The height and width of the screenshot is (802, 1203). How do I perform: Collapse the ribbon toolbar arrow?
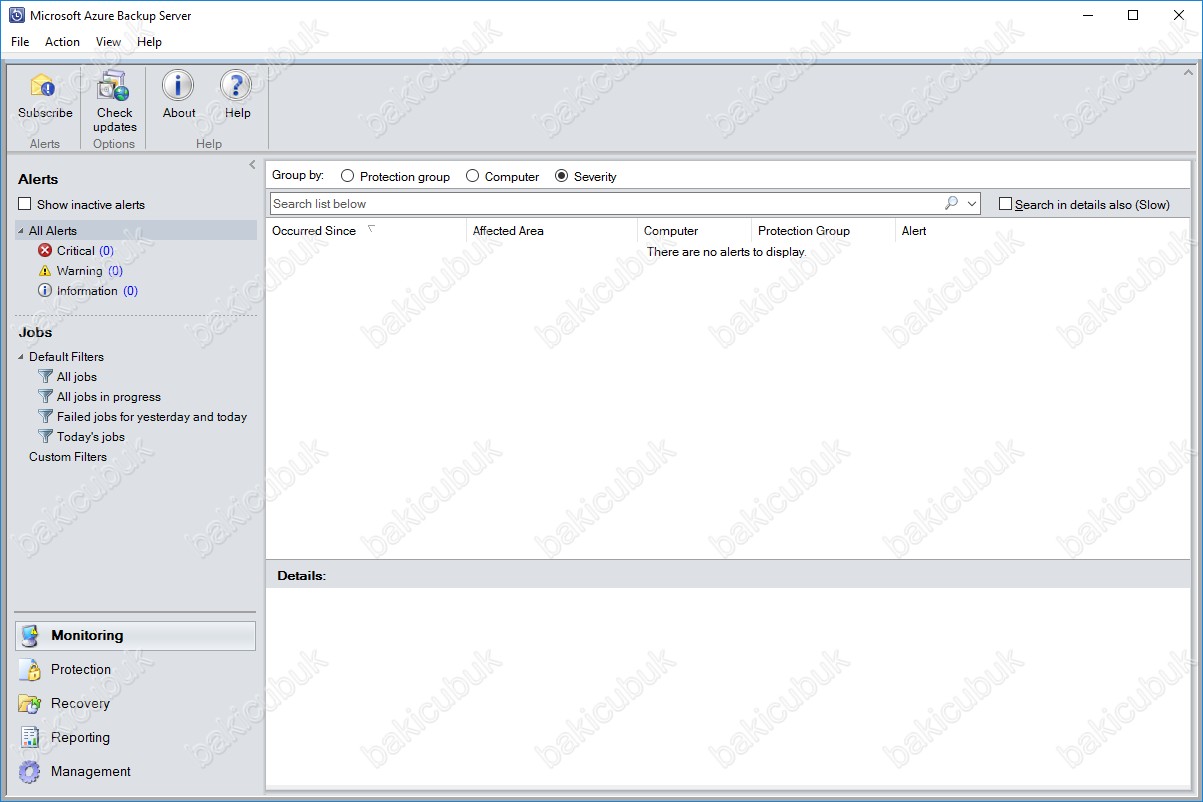[1189, 72]
